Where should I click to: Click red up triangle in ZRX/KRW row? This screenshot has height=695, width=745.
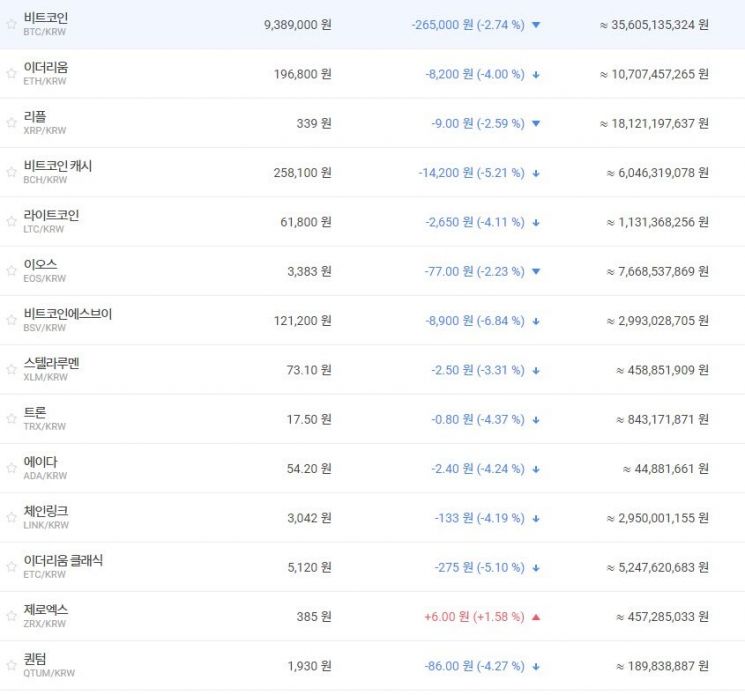[536, 617]
